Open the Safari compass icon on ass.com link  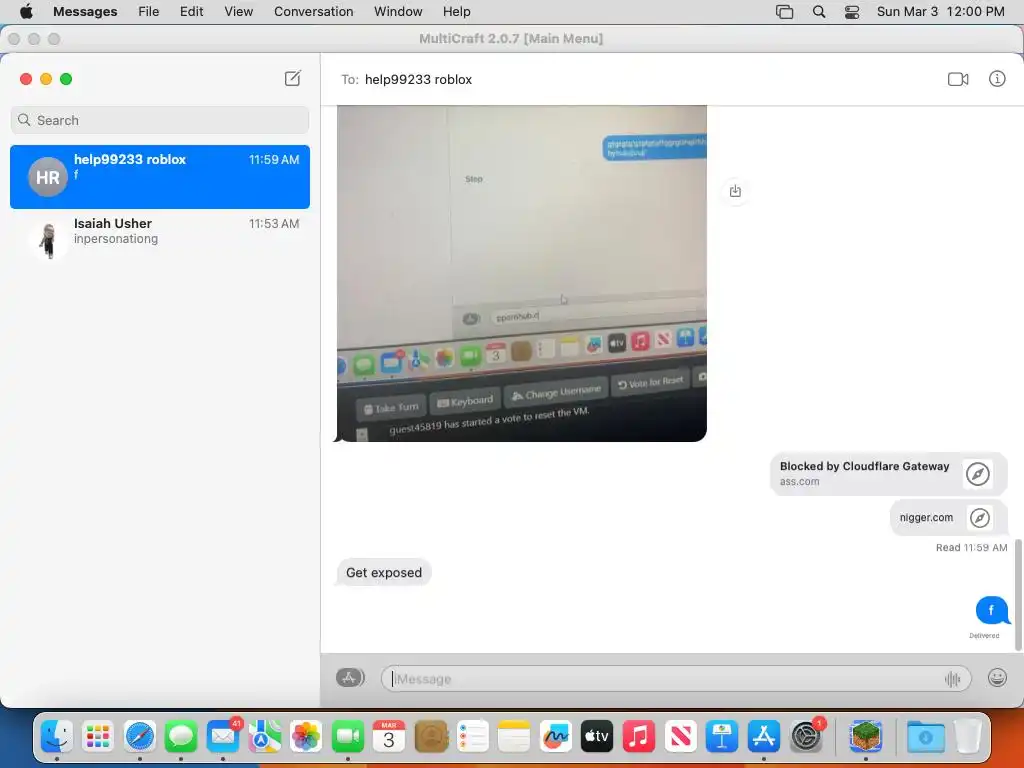point(978,473)
